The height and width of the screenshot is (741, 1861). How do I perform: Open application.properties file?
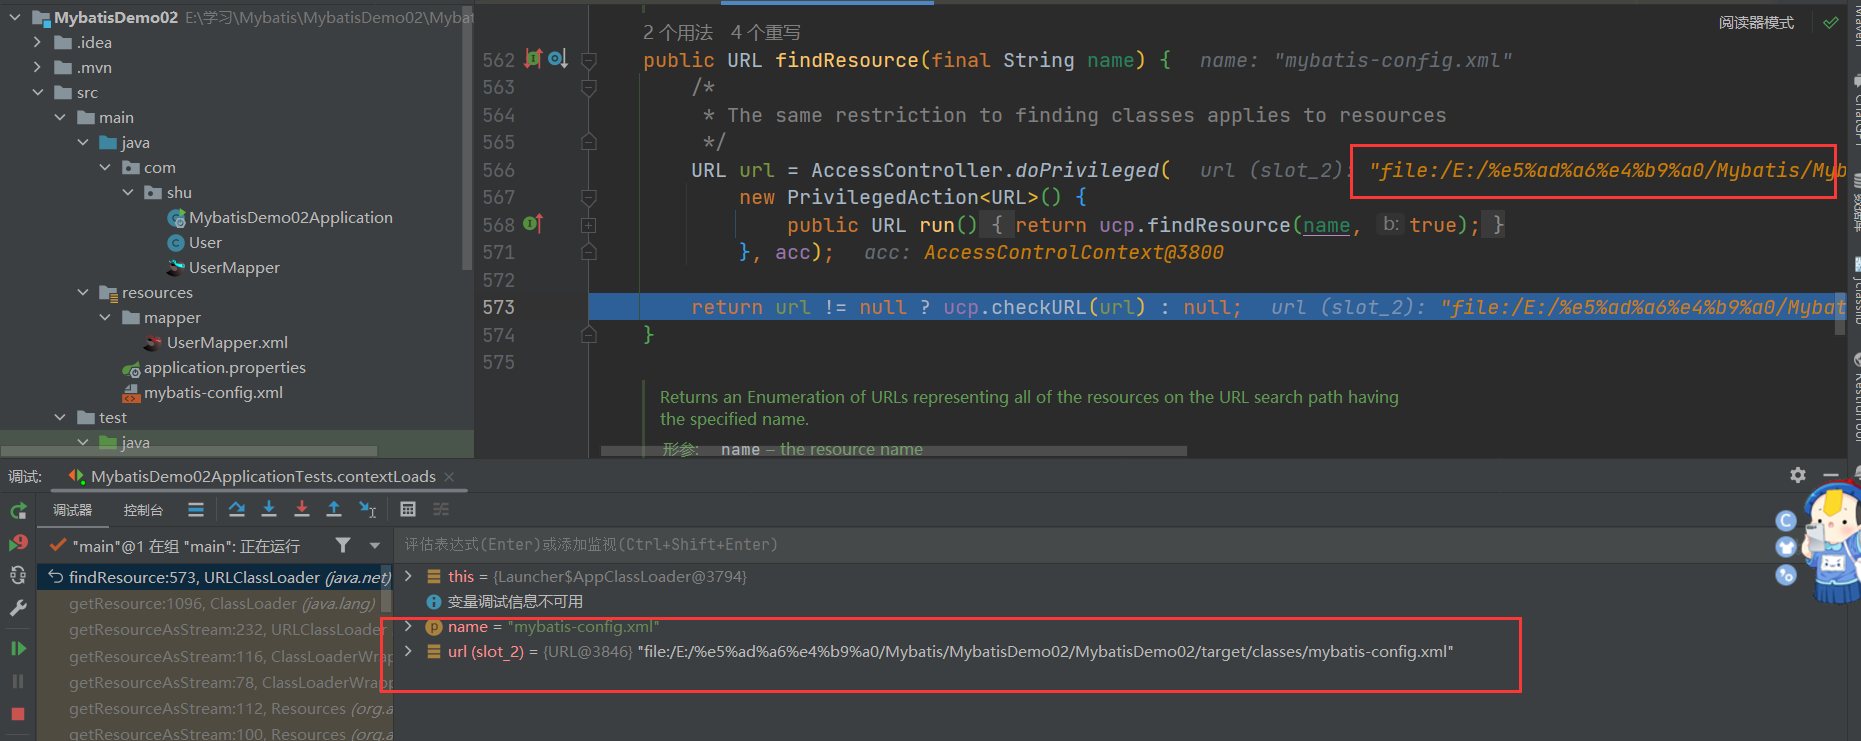(x=224, y=367)
